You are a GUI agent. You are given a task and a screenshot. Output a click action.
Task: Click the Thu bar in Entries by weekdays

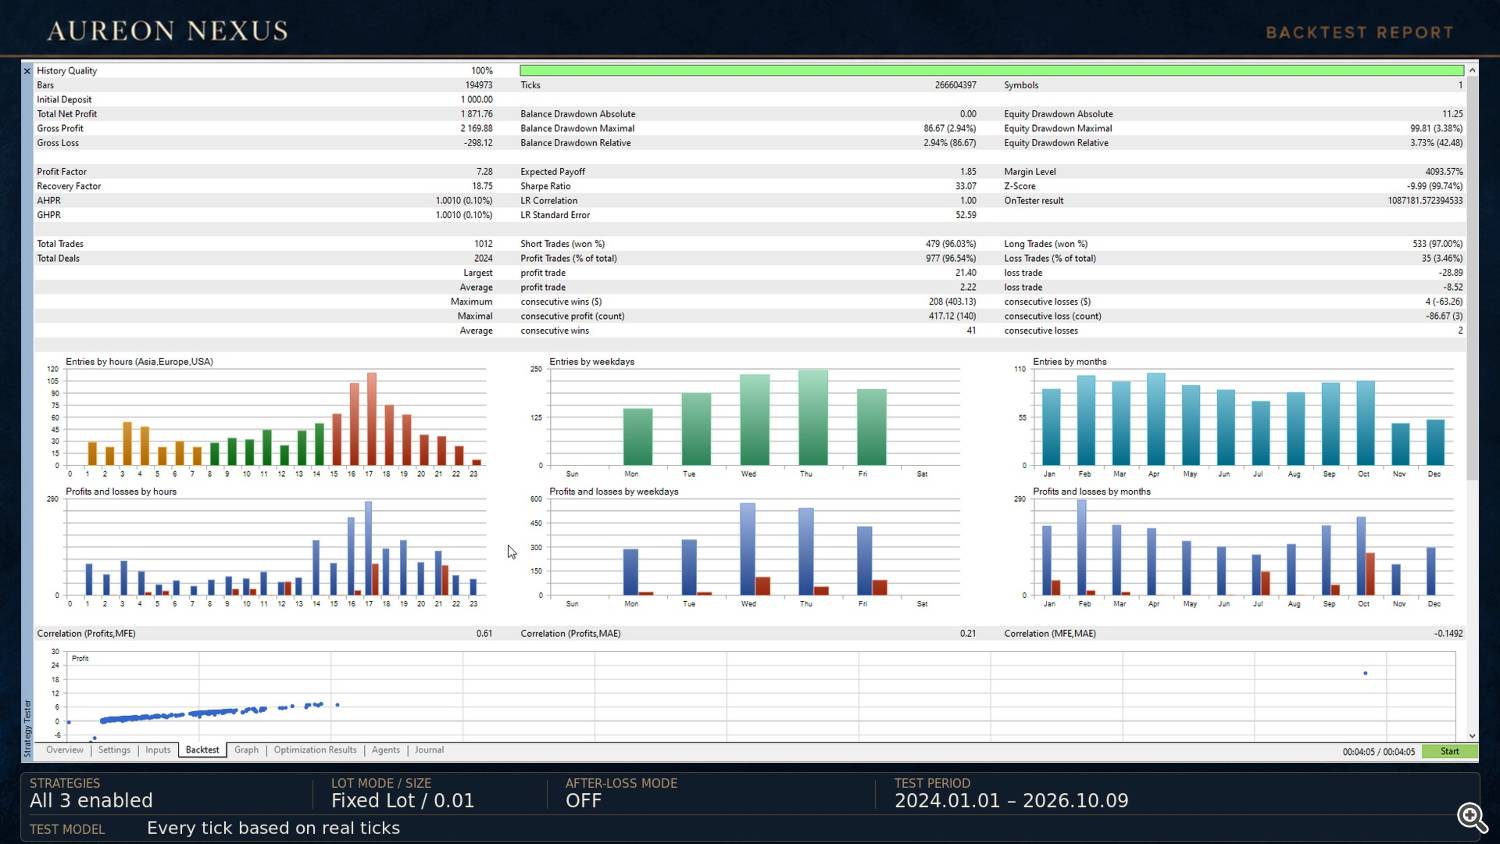pyautogui.click(x=813, y=417)
